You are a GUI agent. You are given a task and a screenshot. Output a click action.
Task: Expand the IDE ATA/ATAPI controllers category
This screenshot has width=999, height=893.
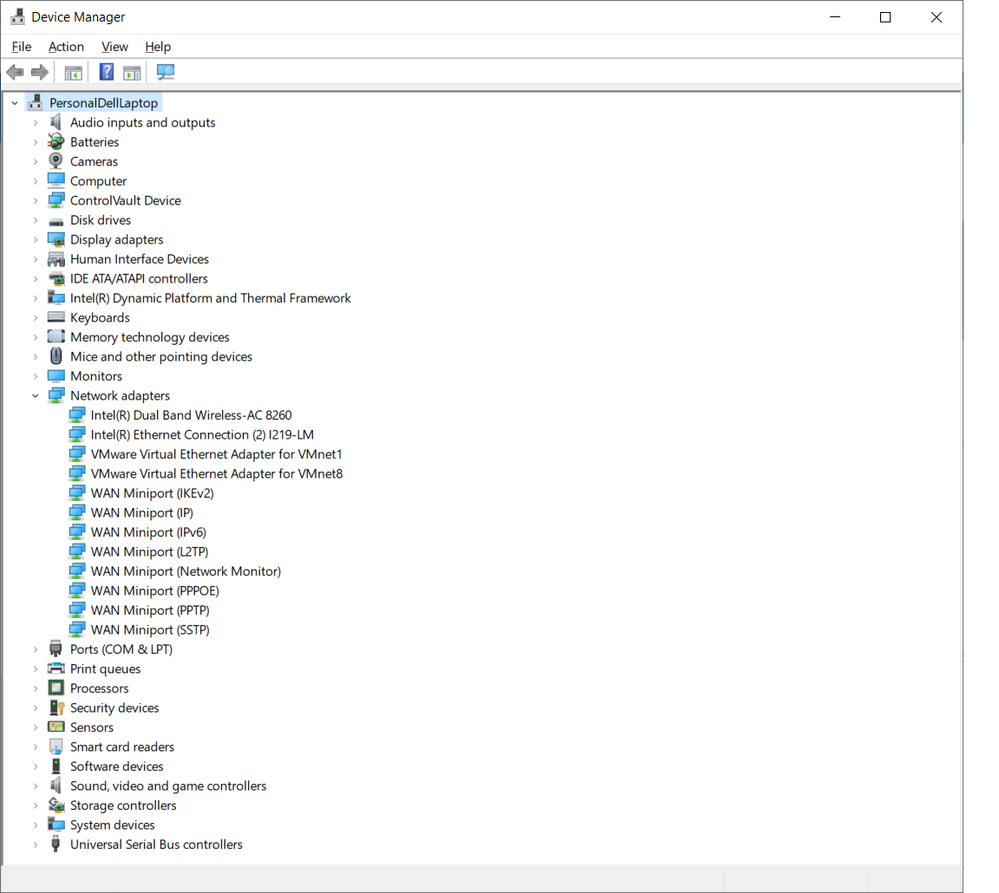click(x=36, y=278)
